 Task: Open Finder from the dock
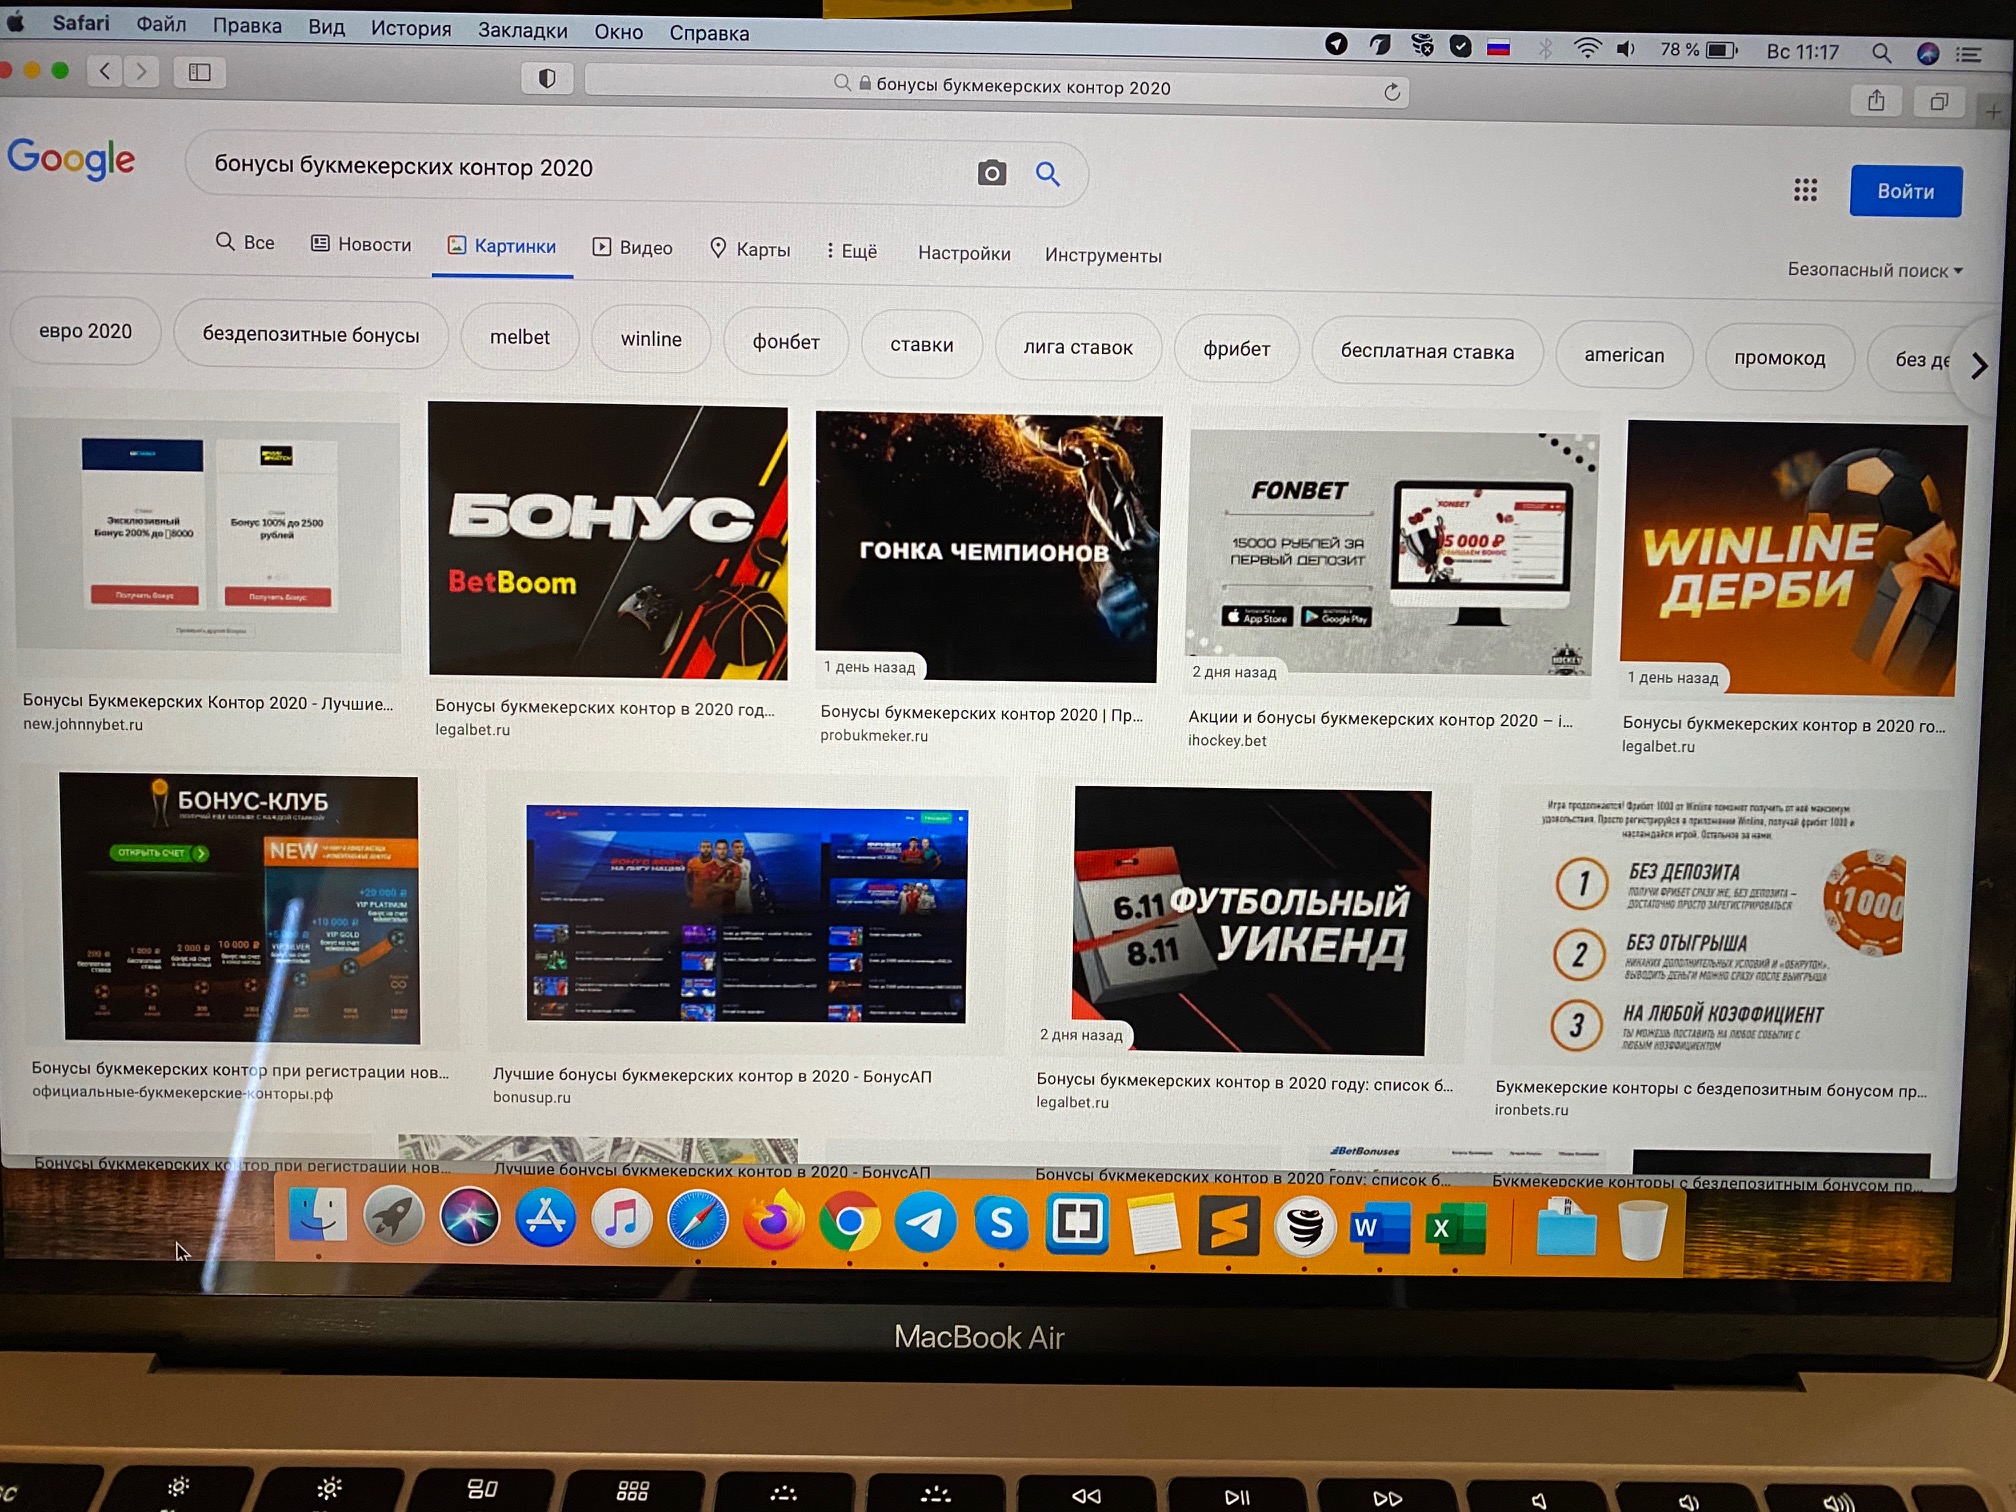pyautogui.click(x=318, y=1216)
